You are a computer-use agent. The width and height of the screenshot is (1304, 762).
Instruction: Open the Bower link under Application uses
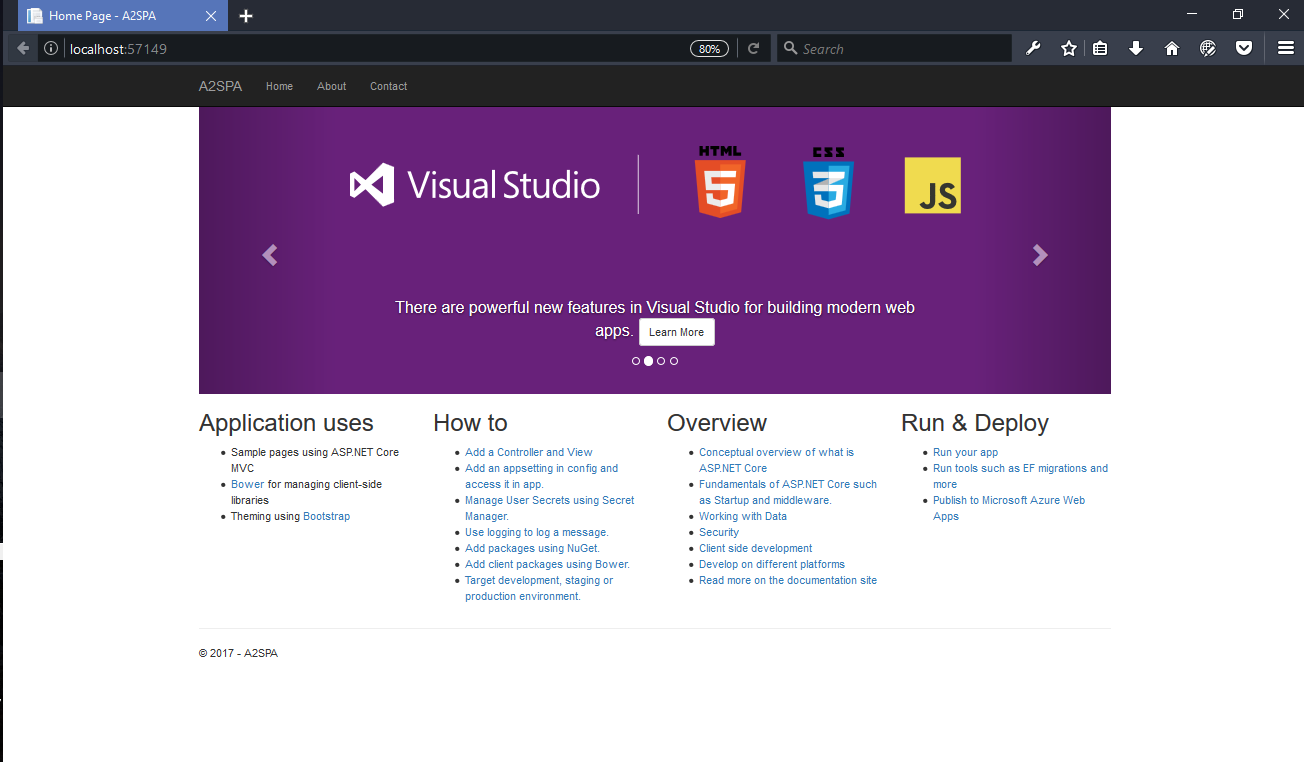click(x=248, y=484)
